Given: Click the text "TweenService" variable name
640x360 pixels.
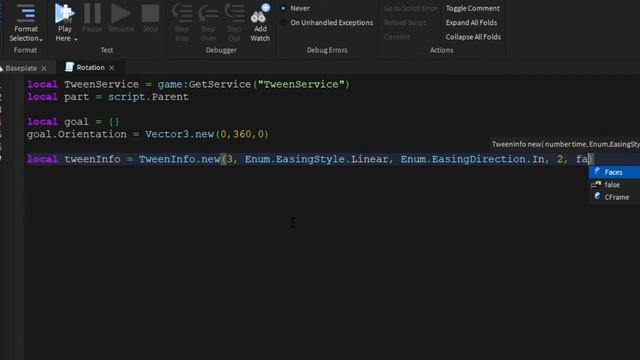Looking at the screenshot, I should coord(101,84).
